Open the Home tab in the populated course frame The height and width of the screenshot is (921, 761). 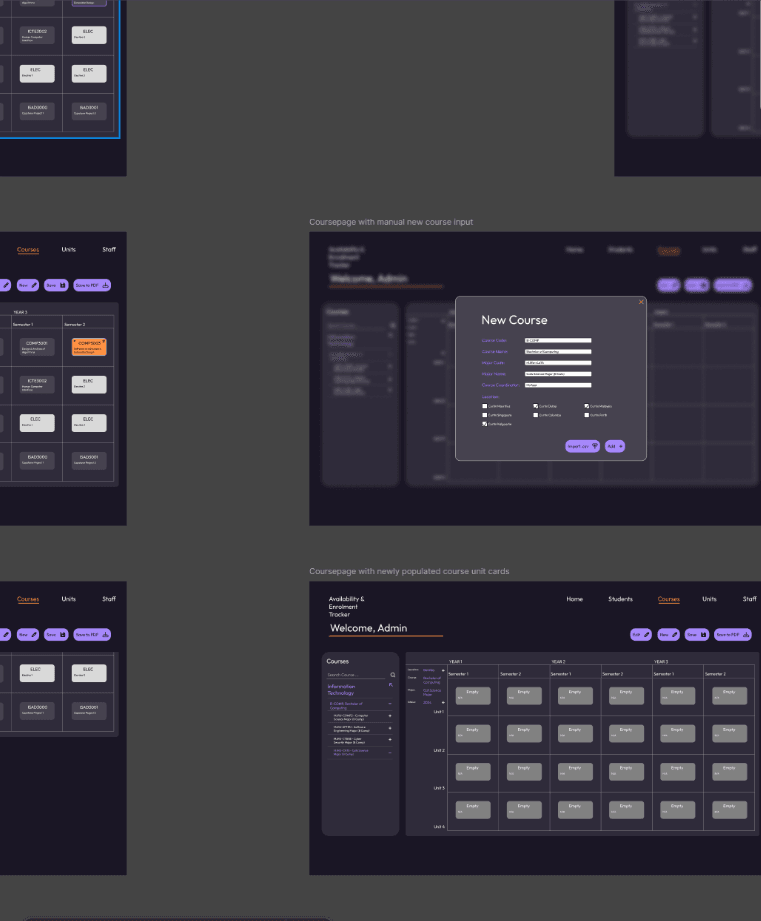(574, 599)
